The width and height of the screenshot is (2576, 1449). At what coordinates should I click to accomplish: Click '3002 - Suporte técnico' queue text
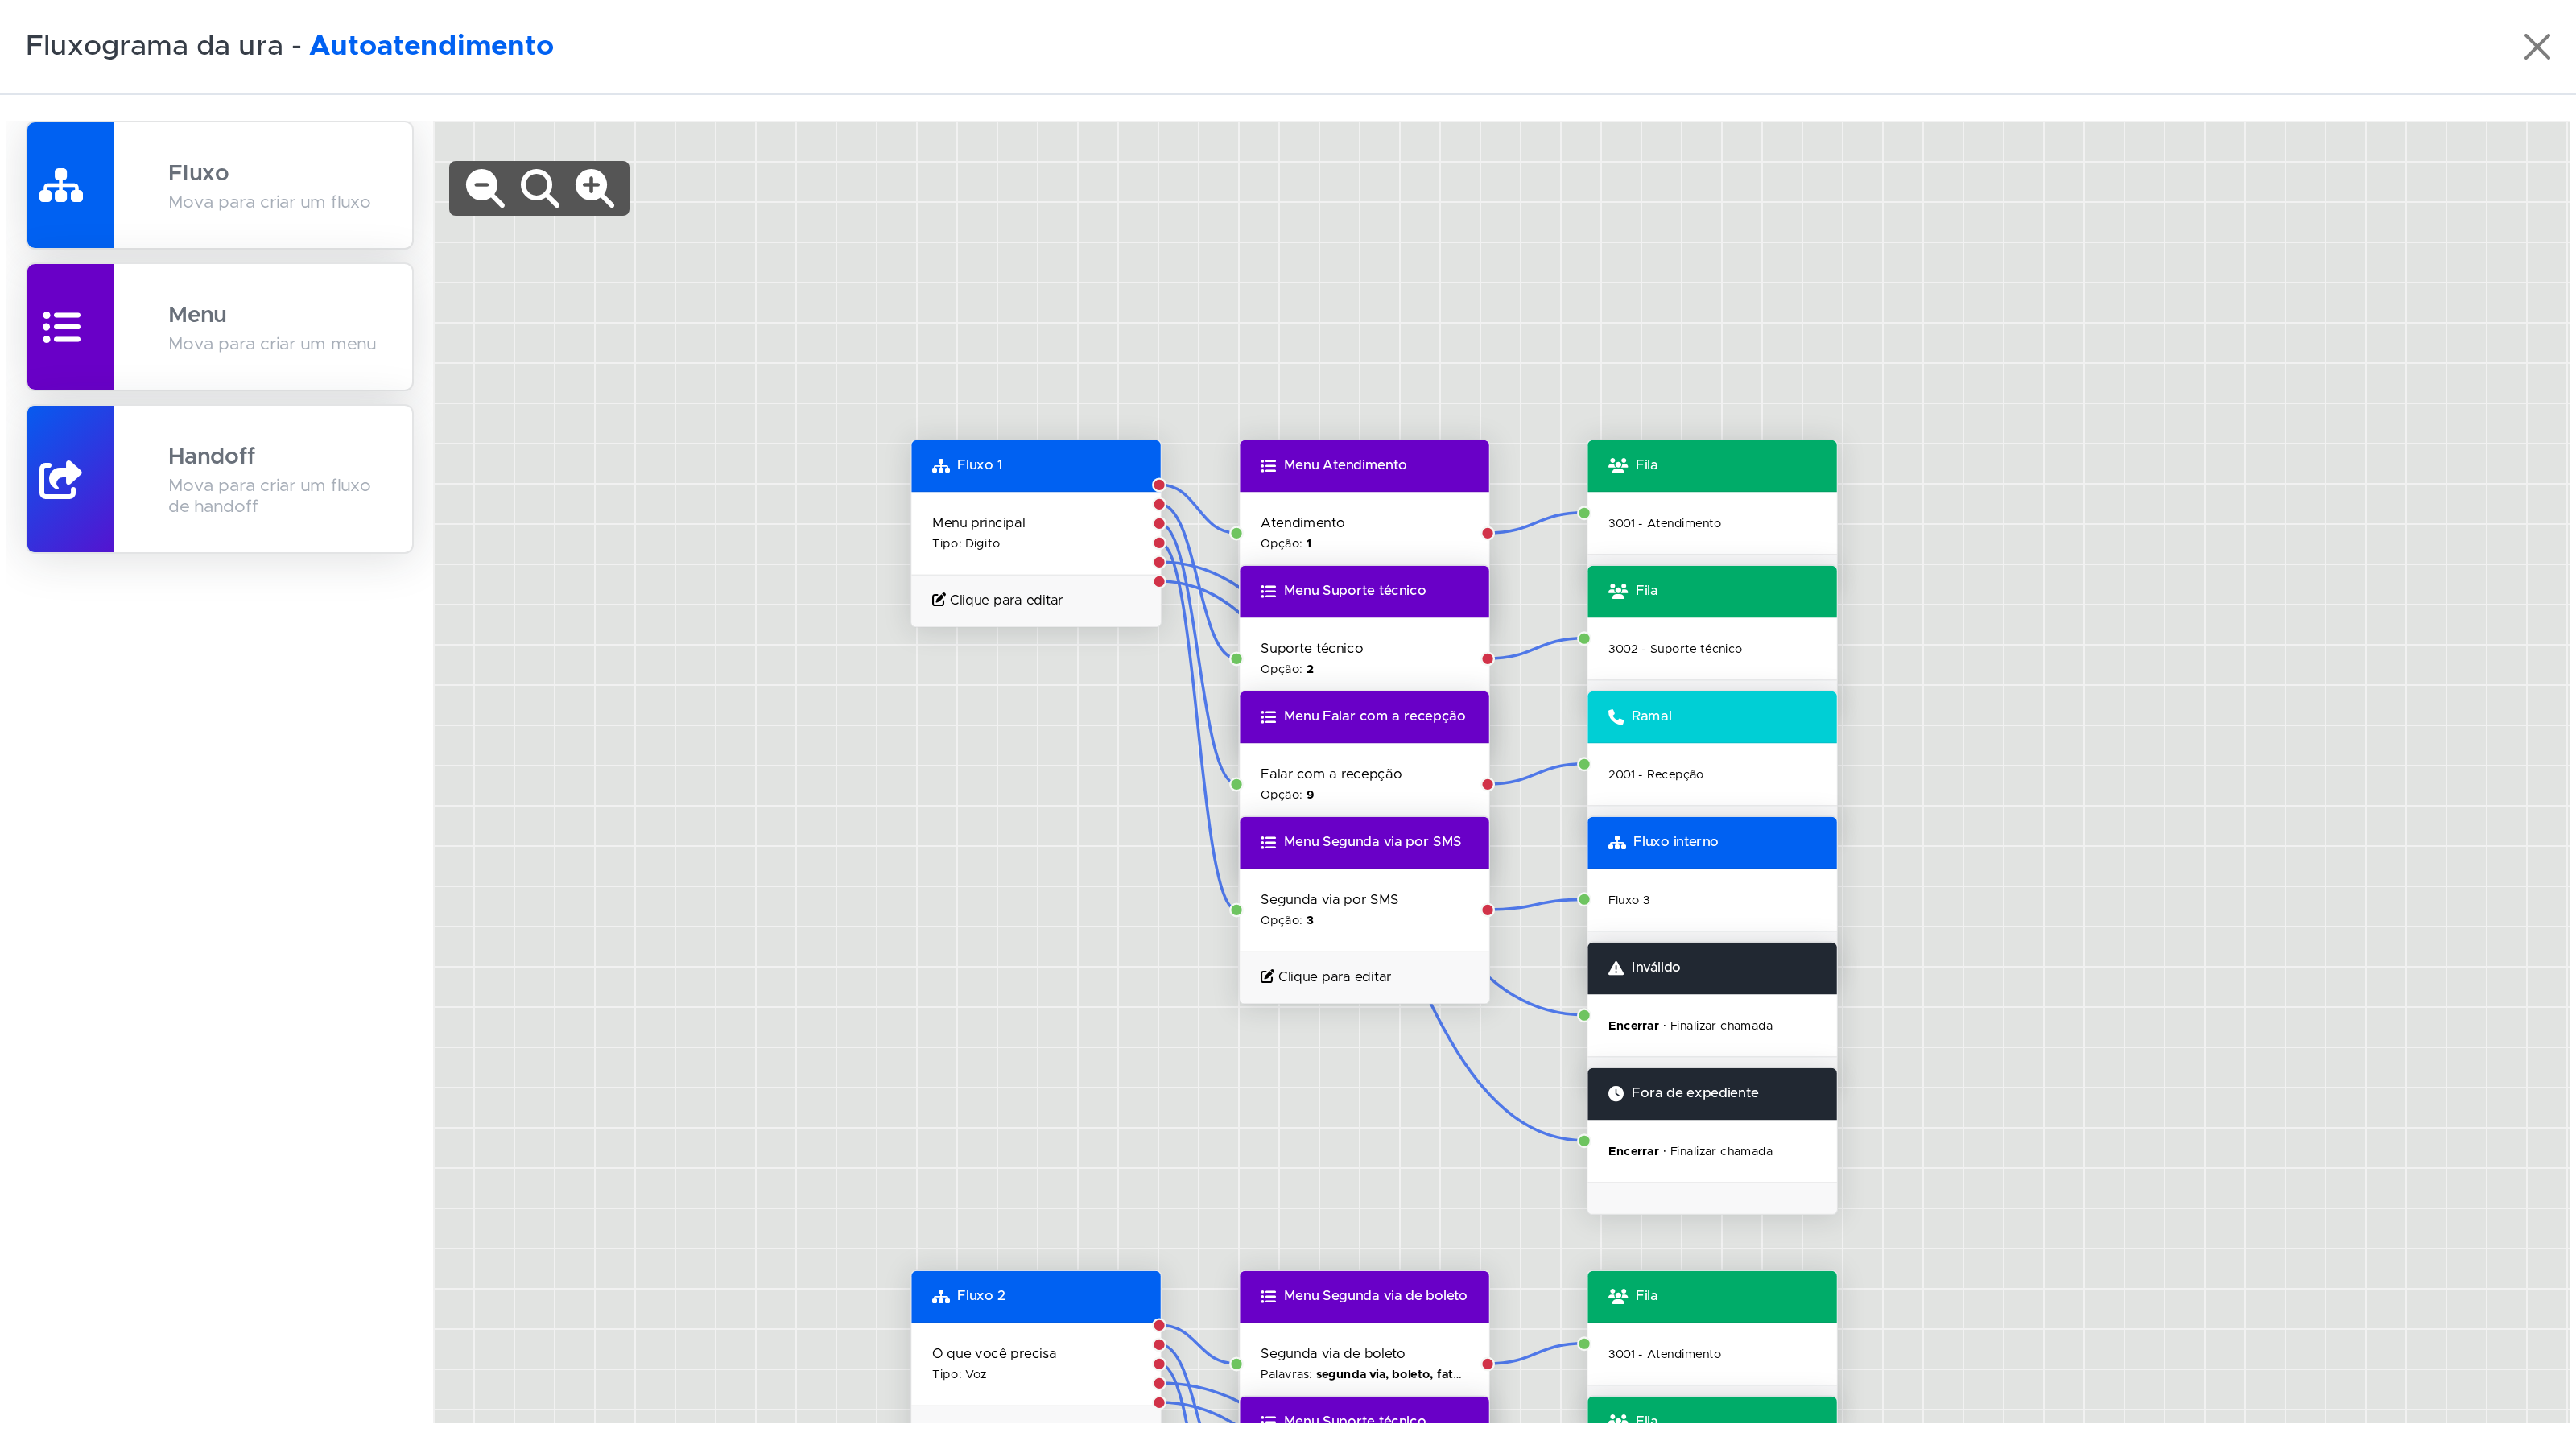click(1675, 649)
